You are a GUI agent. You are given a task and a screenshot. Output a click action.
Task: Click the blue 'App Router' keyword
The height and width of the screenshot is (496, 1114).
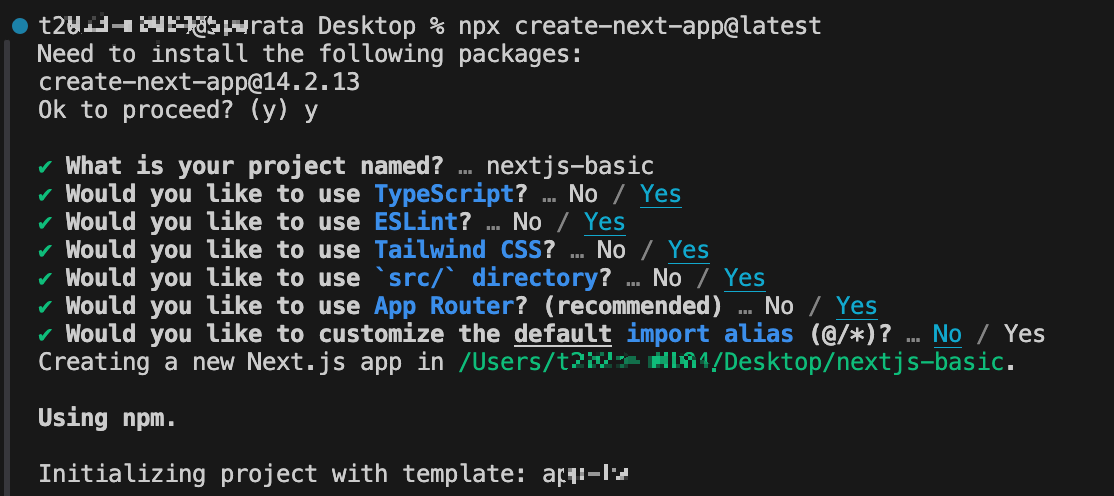pos(444,306)
